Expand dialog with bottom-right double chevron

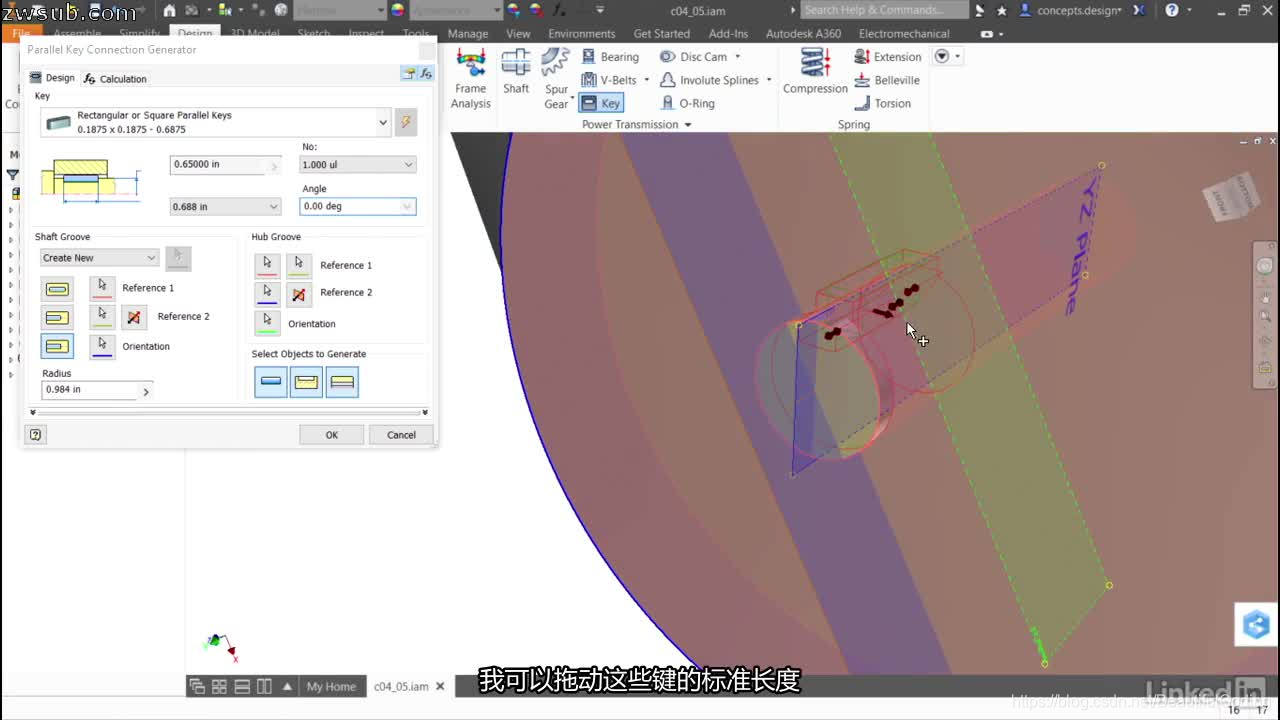425,412
